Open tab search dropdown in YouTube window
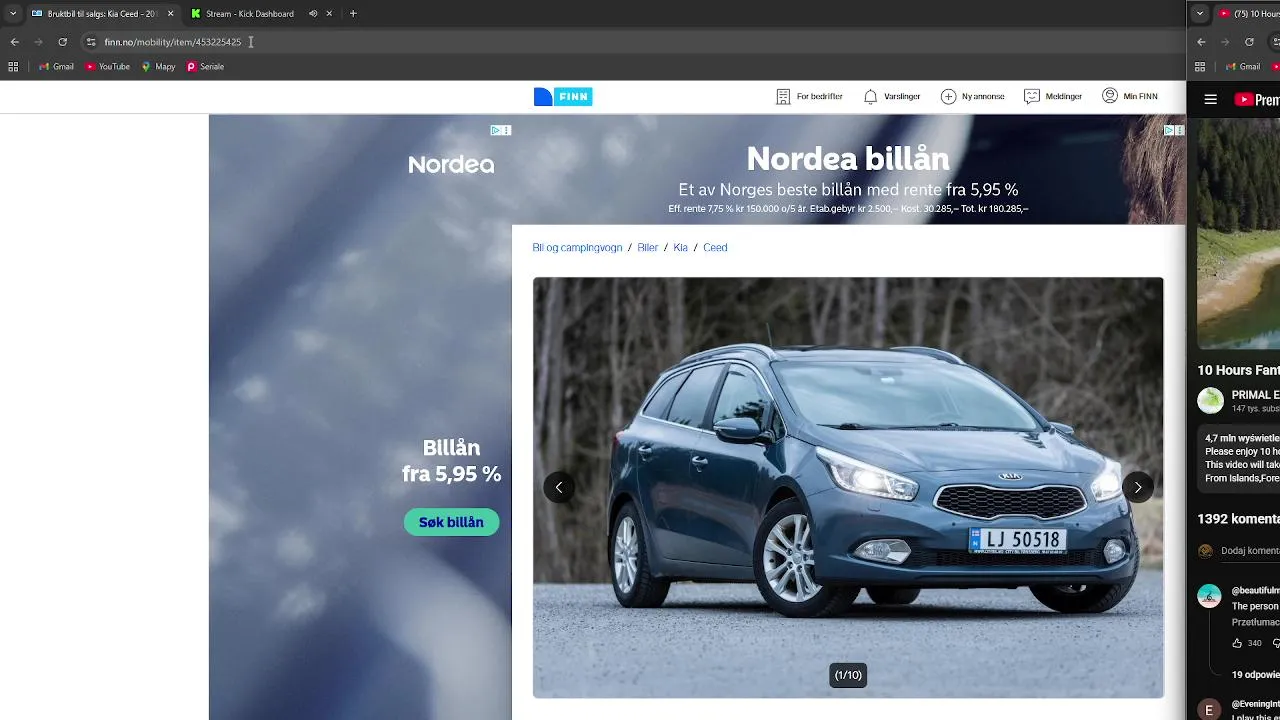The image size is (1280, 720). [x=1200, y=14]
